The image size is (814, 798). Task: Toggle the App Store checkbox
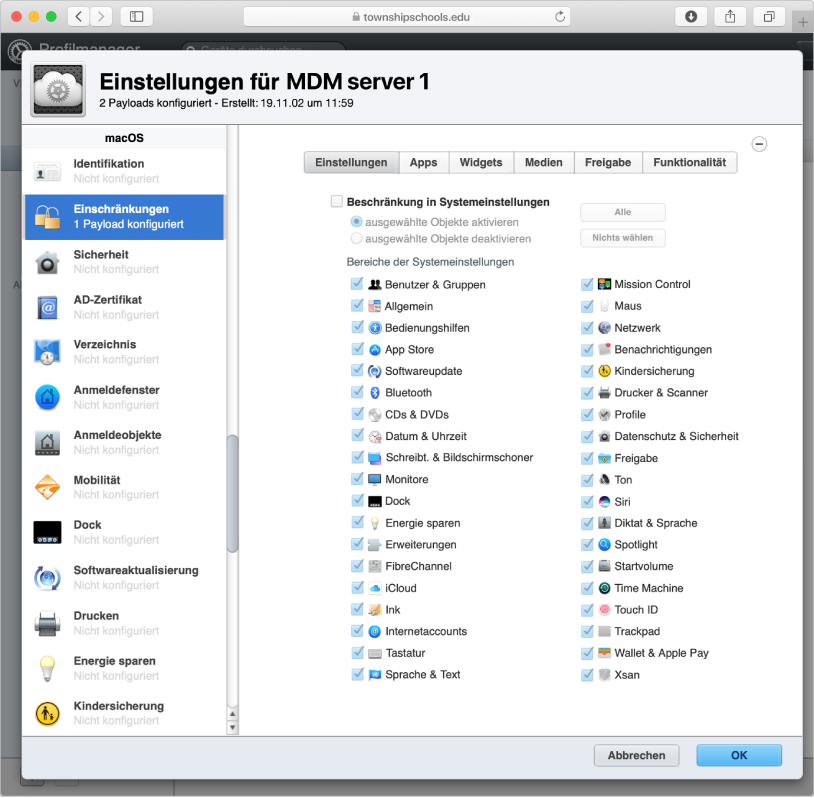coord(357,349)
